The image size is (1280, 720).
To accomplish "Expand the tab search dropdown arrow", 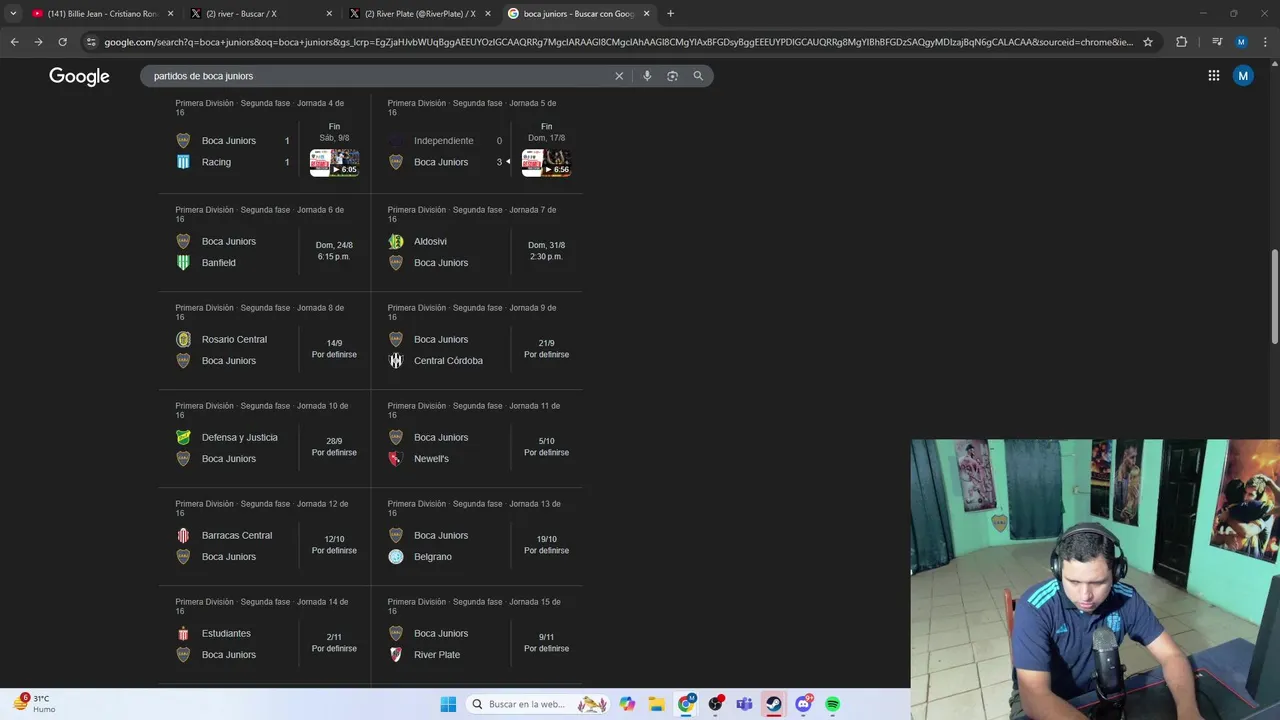I will 13,14.
